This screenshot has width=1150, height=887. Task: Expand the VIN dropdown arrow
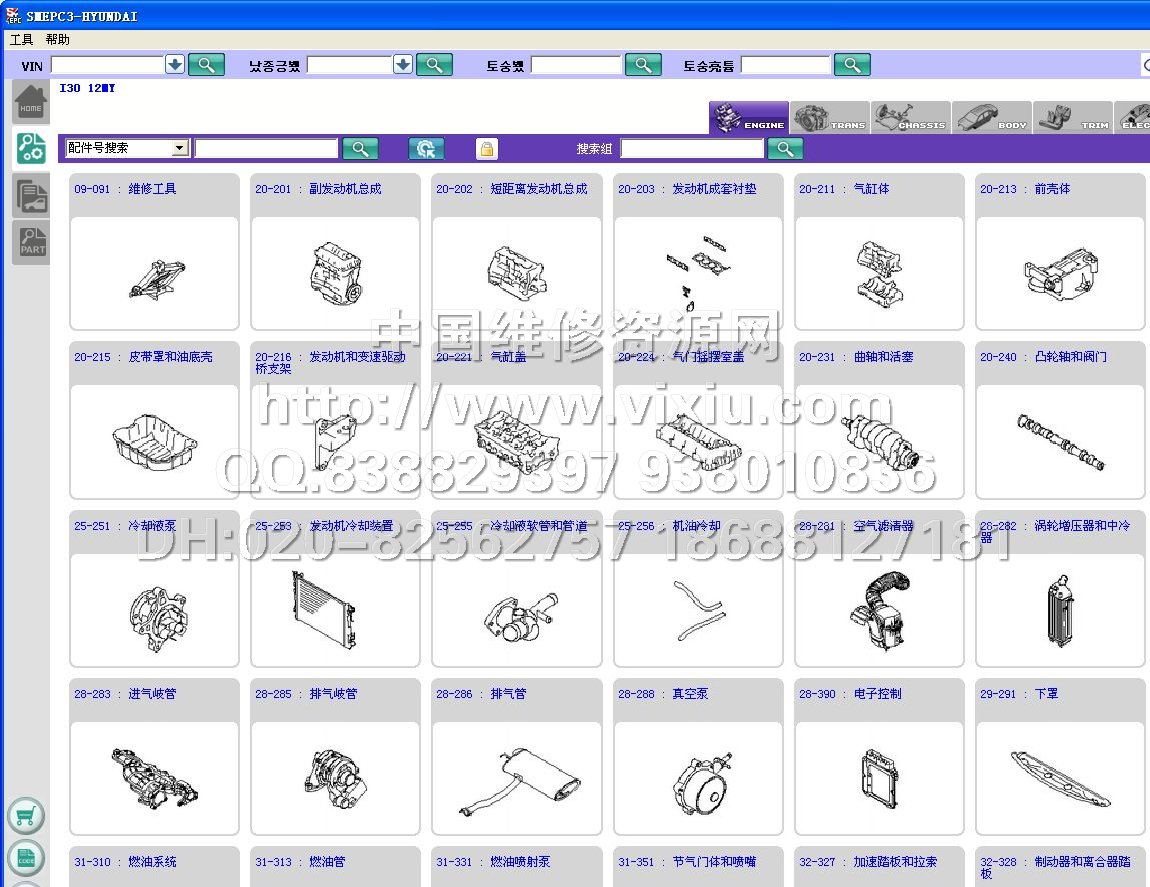click(175, 65)
